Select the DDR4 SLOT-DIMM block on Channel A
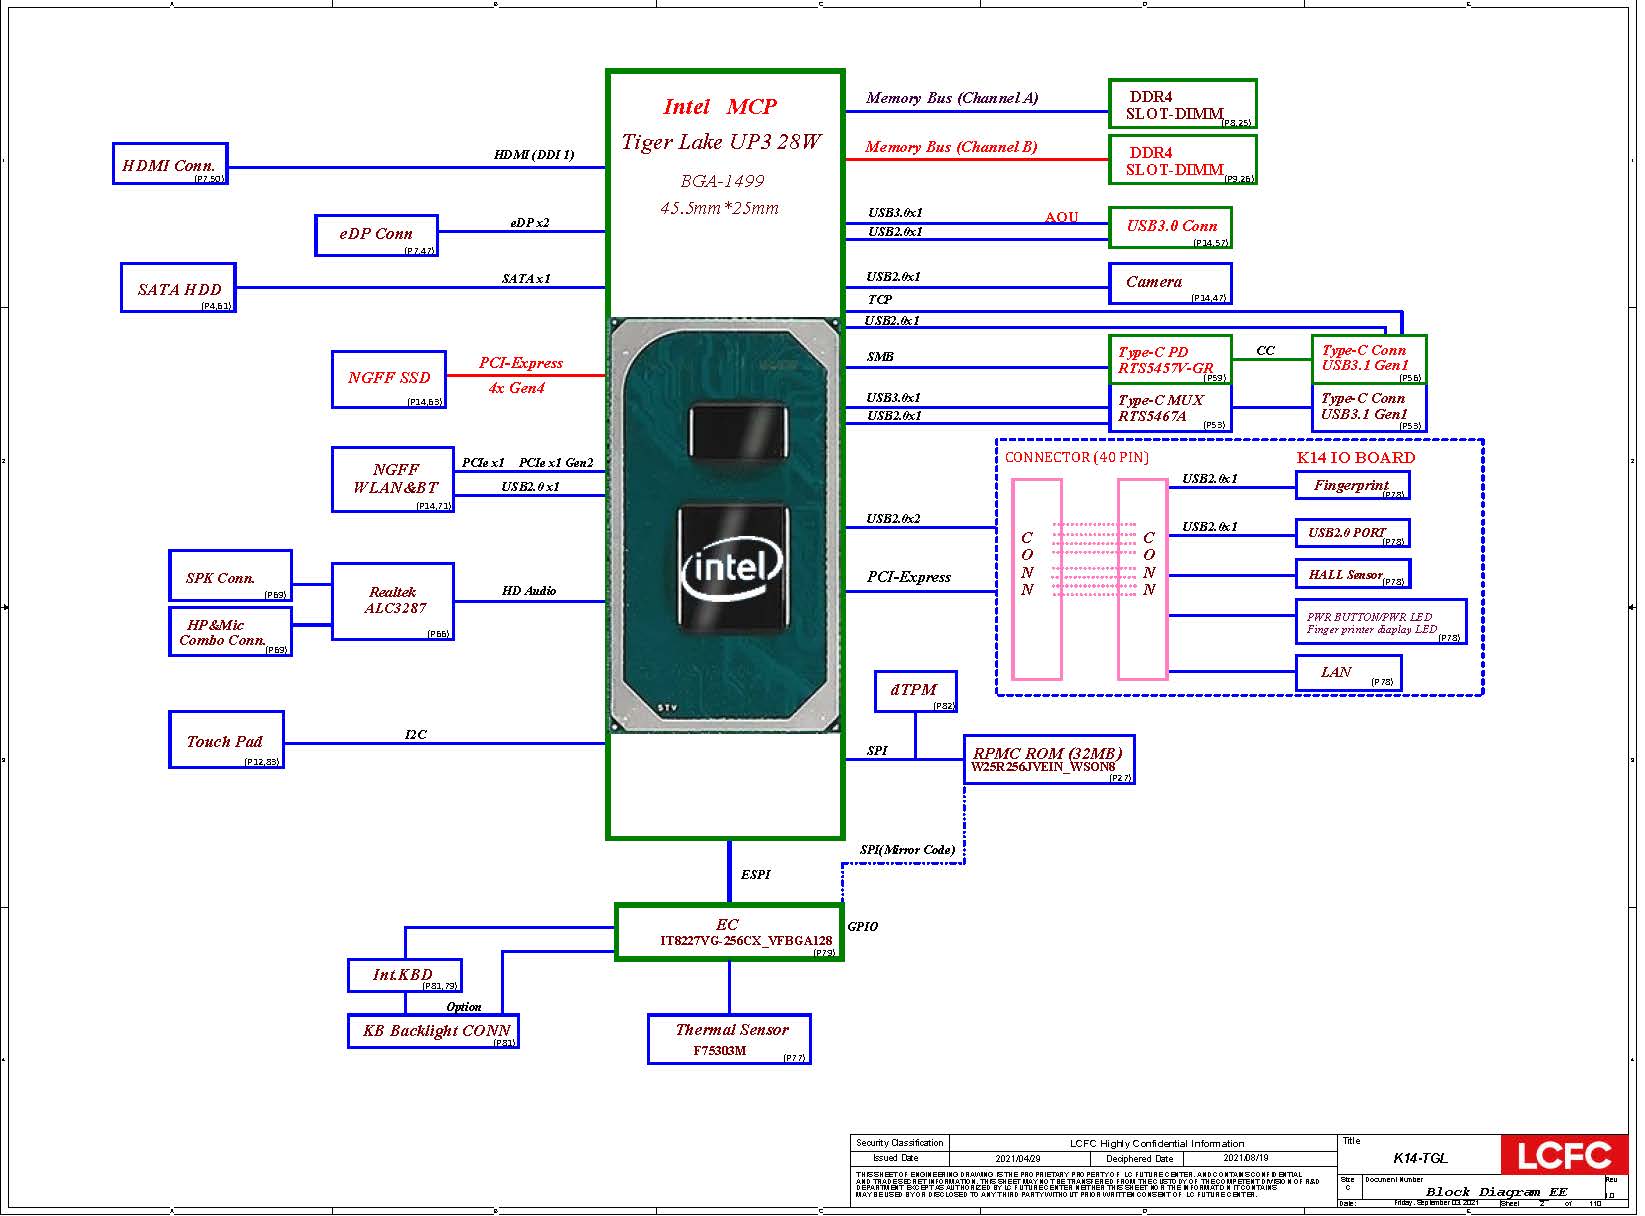The height and width of the screenshot is (1216, 1645). (1183, 104)
